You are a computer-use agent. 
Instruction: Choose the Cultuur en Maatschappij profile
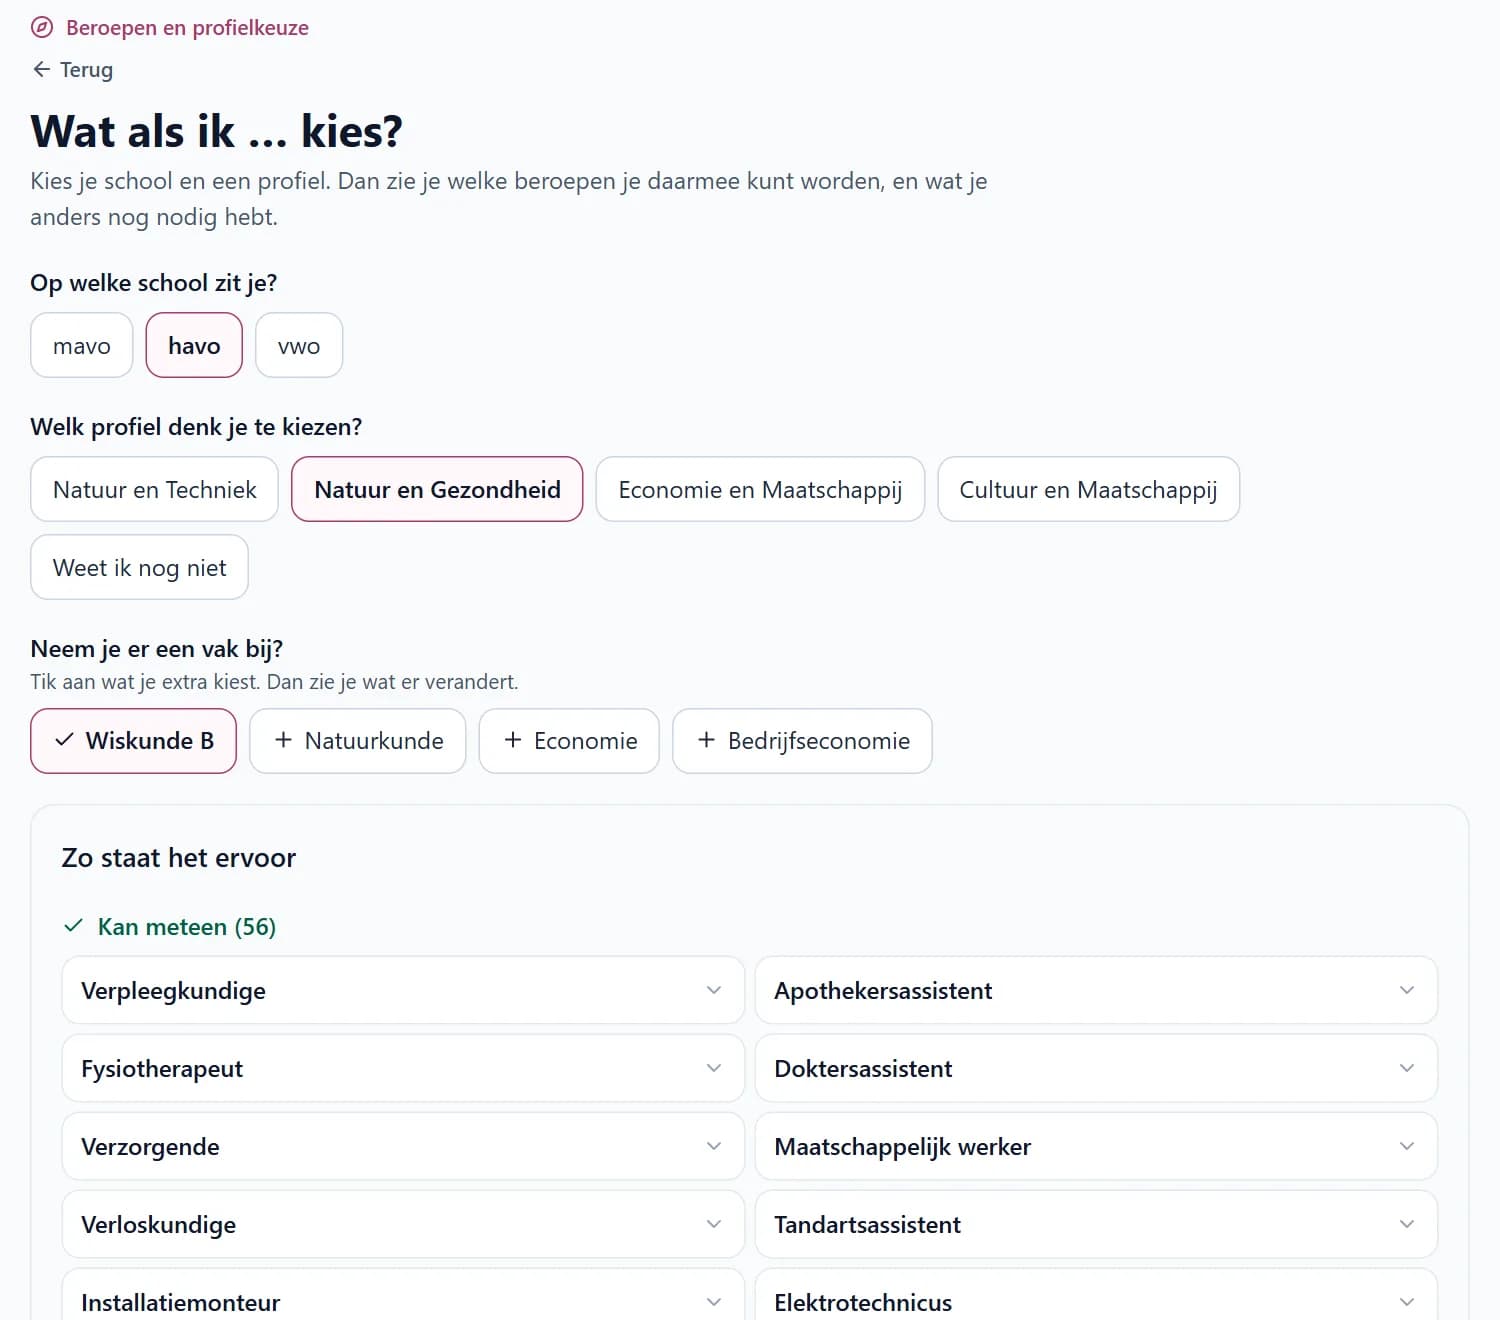[x=1088, y=489]
